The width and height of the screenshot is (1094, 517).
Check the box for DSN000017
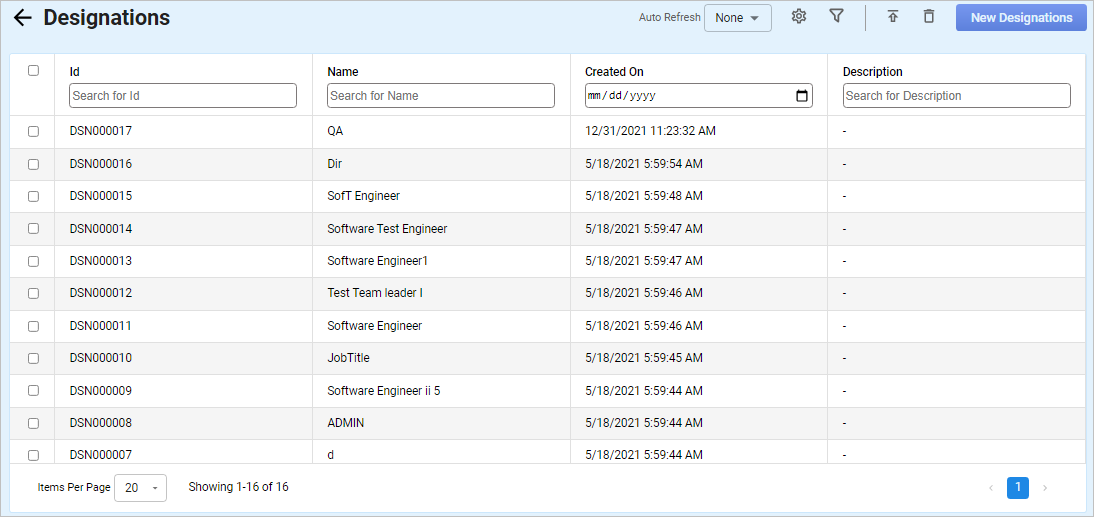[x=33, y=131]
